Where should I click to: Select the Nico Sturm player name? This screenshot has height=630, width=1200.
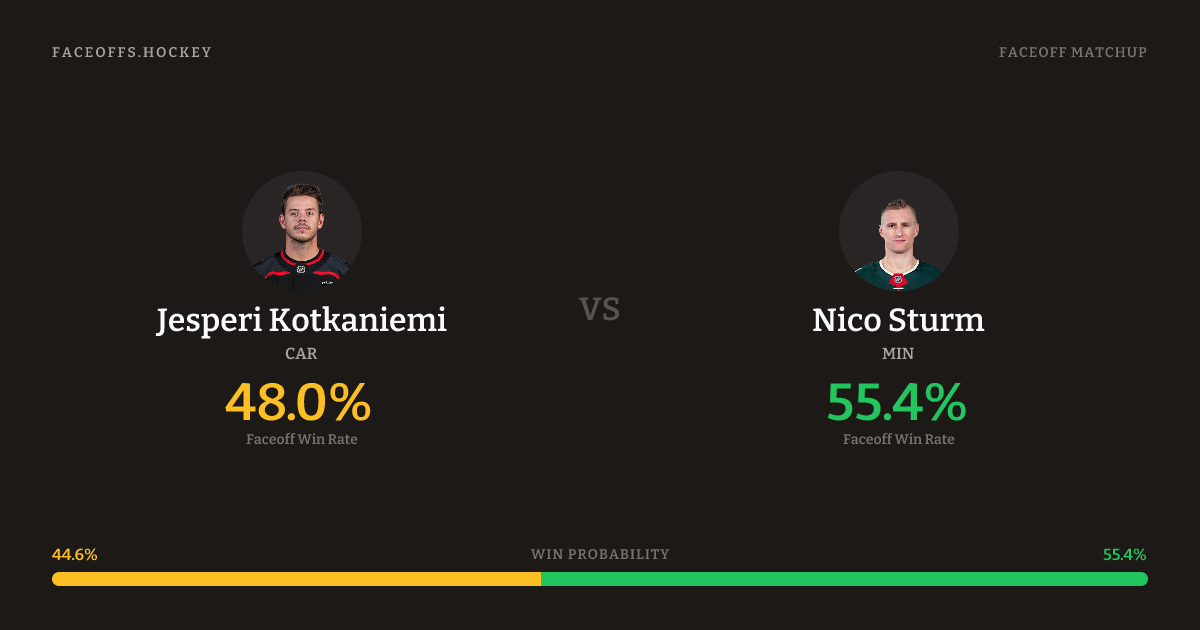(x=898, y=321)
